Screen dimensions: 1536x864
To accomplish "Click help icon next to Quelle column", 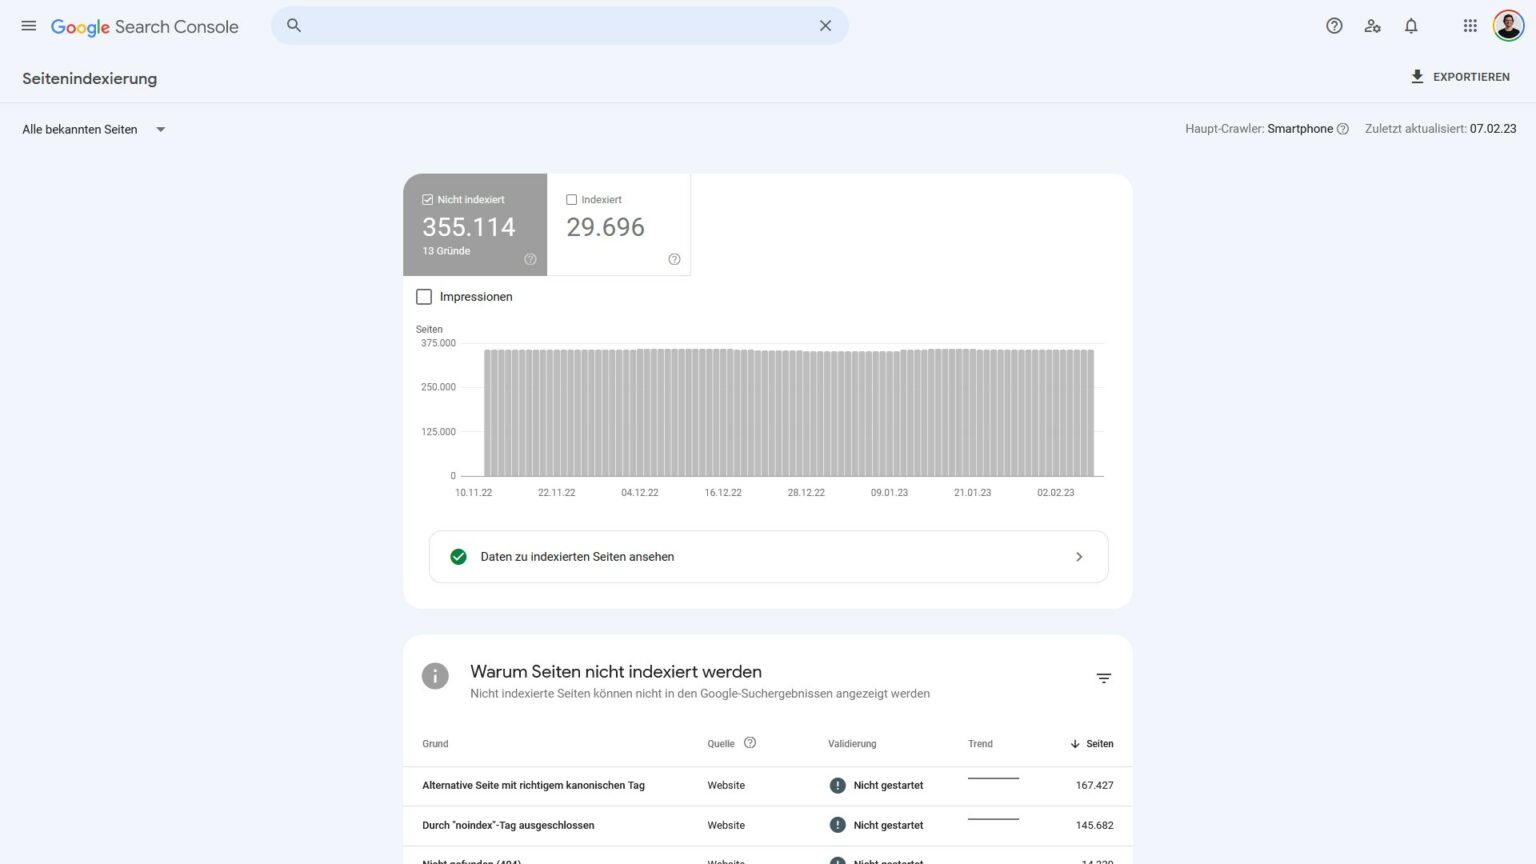I will [x=750, y=743].
